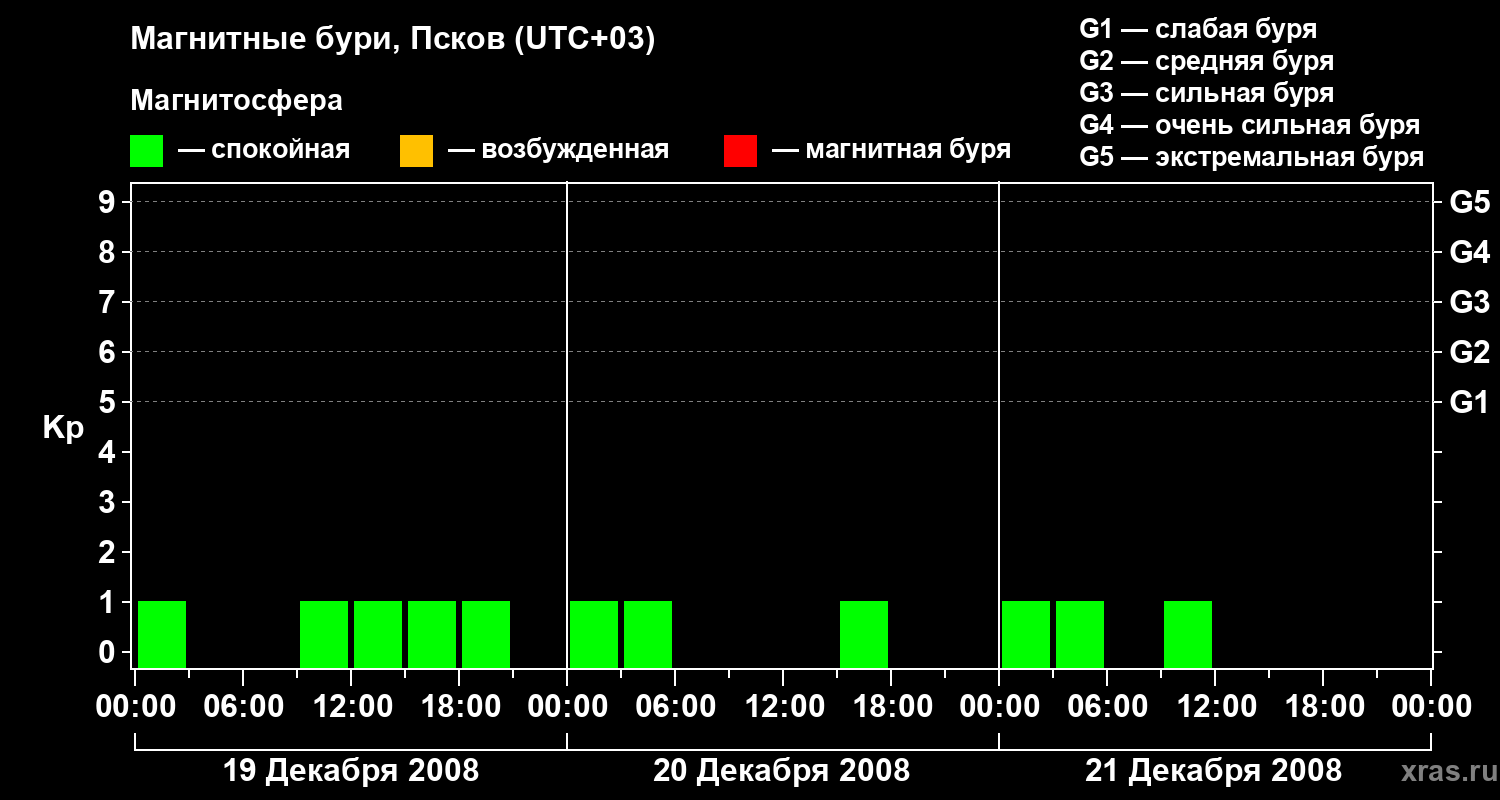Click the red 'магнитная буря' legend swatch

pyautogui.click(x=740, y=151)
